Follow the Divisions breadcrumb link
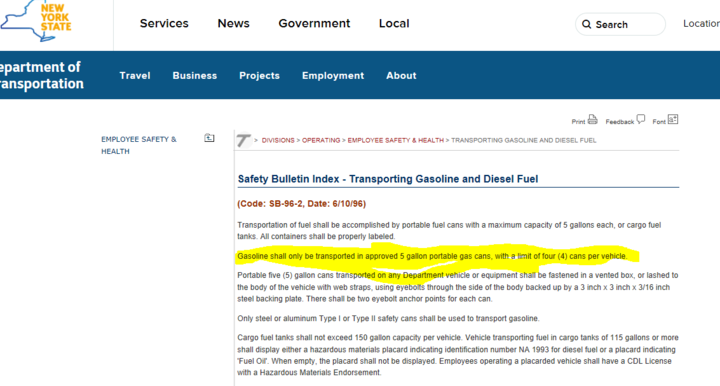Image resolution: width=720 pixels, height=386 pixels. coord(278,140)
